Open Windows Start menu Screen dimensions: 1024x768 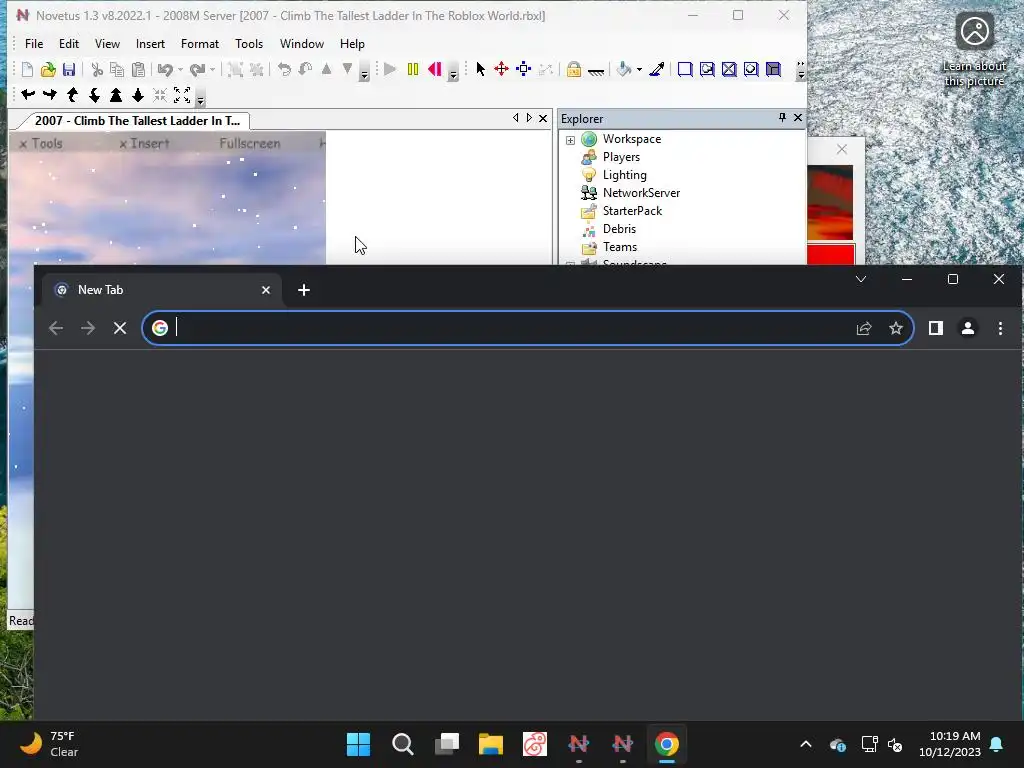pos(358,744)
